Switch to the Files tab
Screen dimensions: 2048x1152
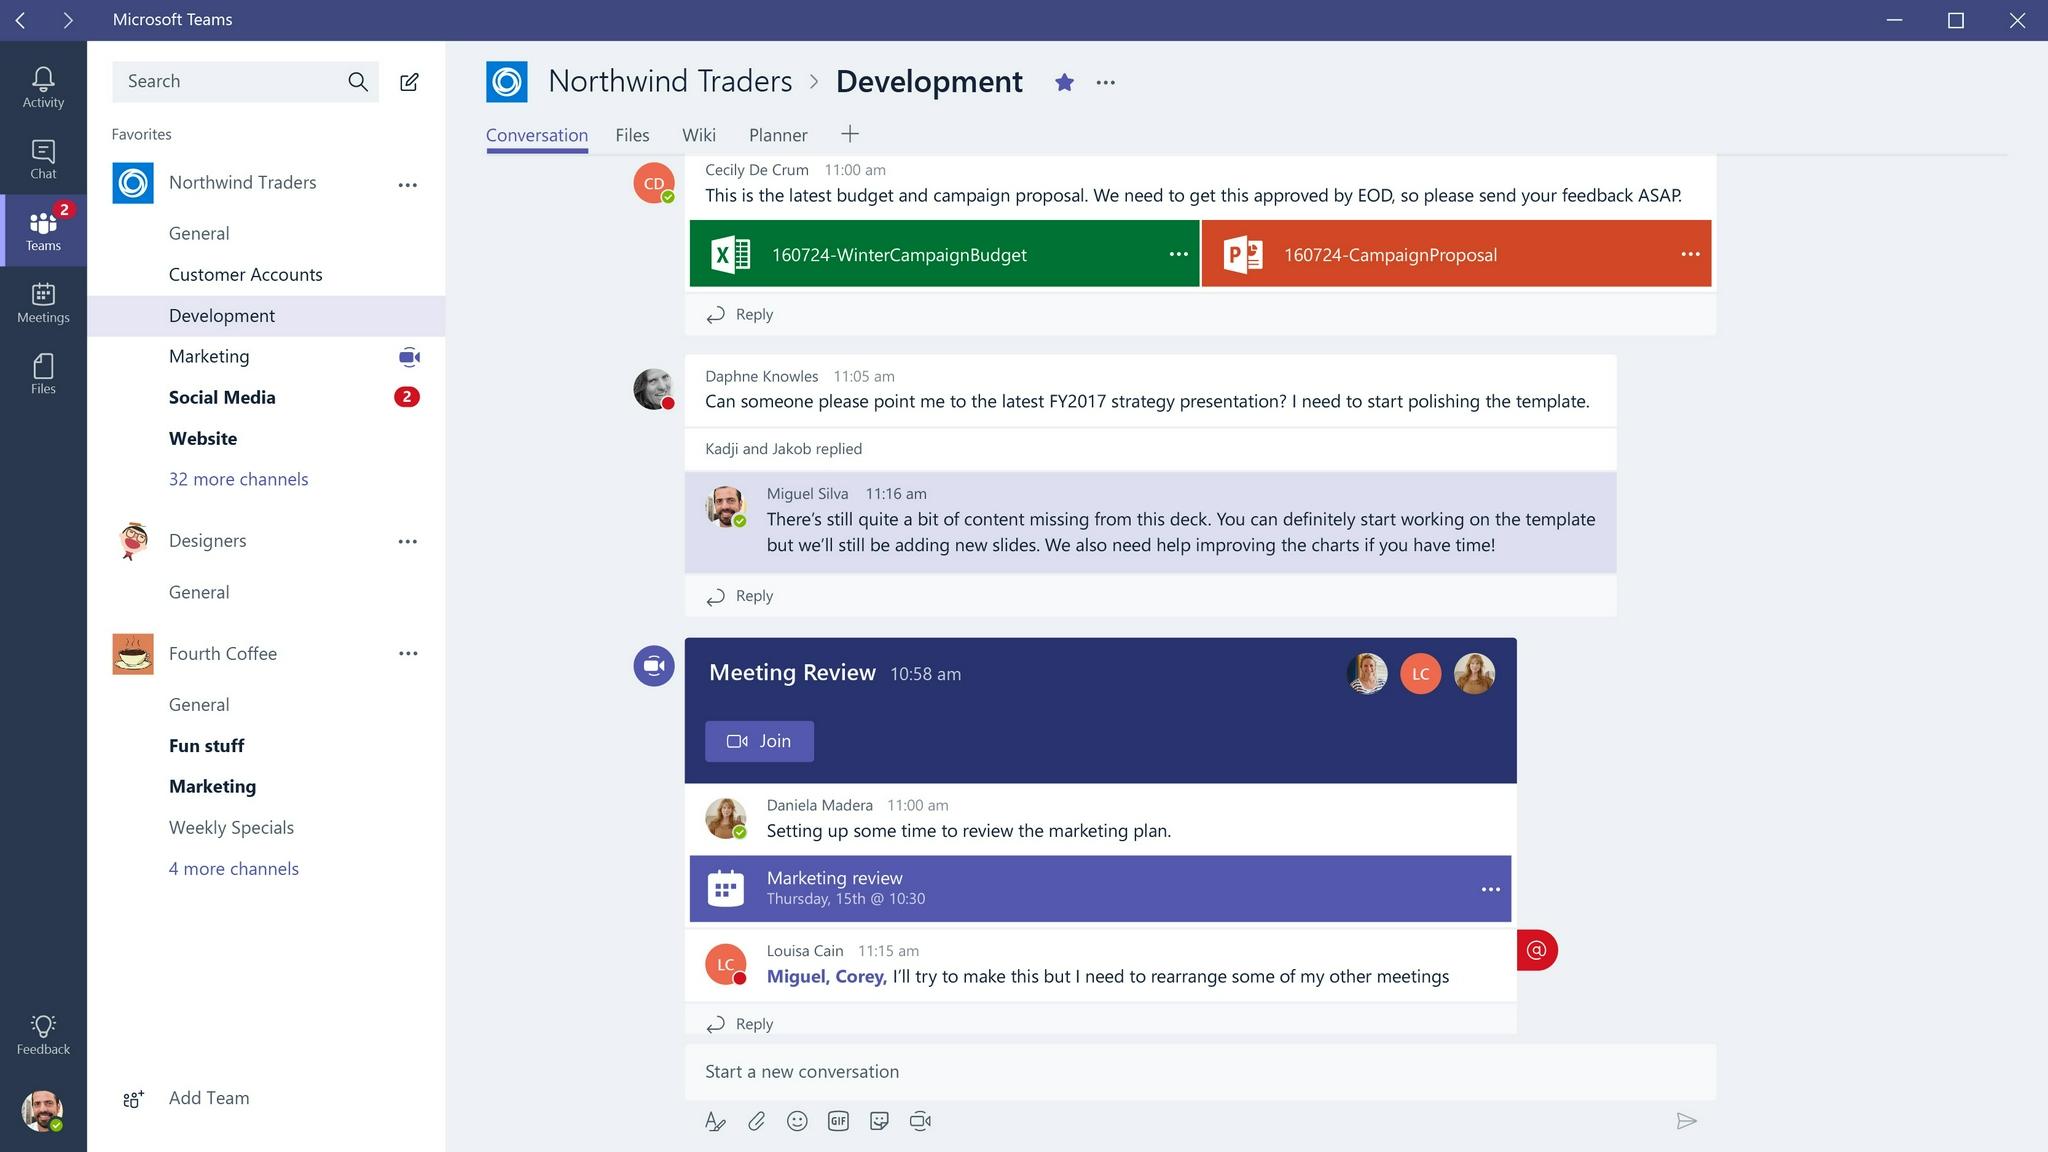point(632,134)
